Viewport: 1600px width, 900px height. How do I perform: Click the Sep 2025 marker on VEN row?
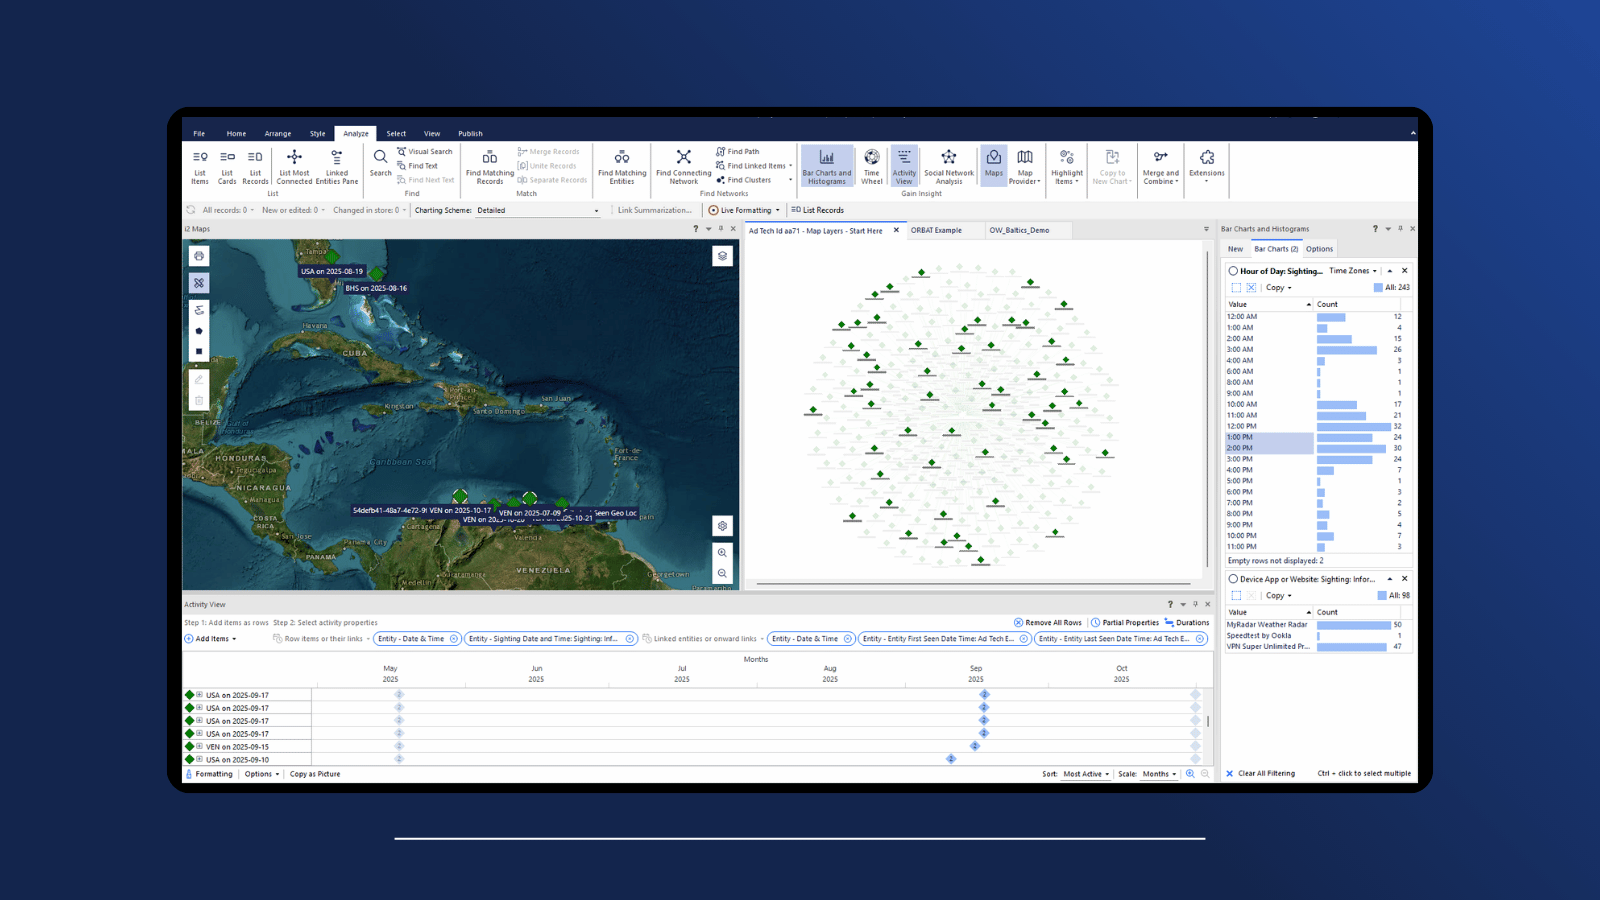pyautogui.click(x=975, y=746)
